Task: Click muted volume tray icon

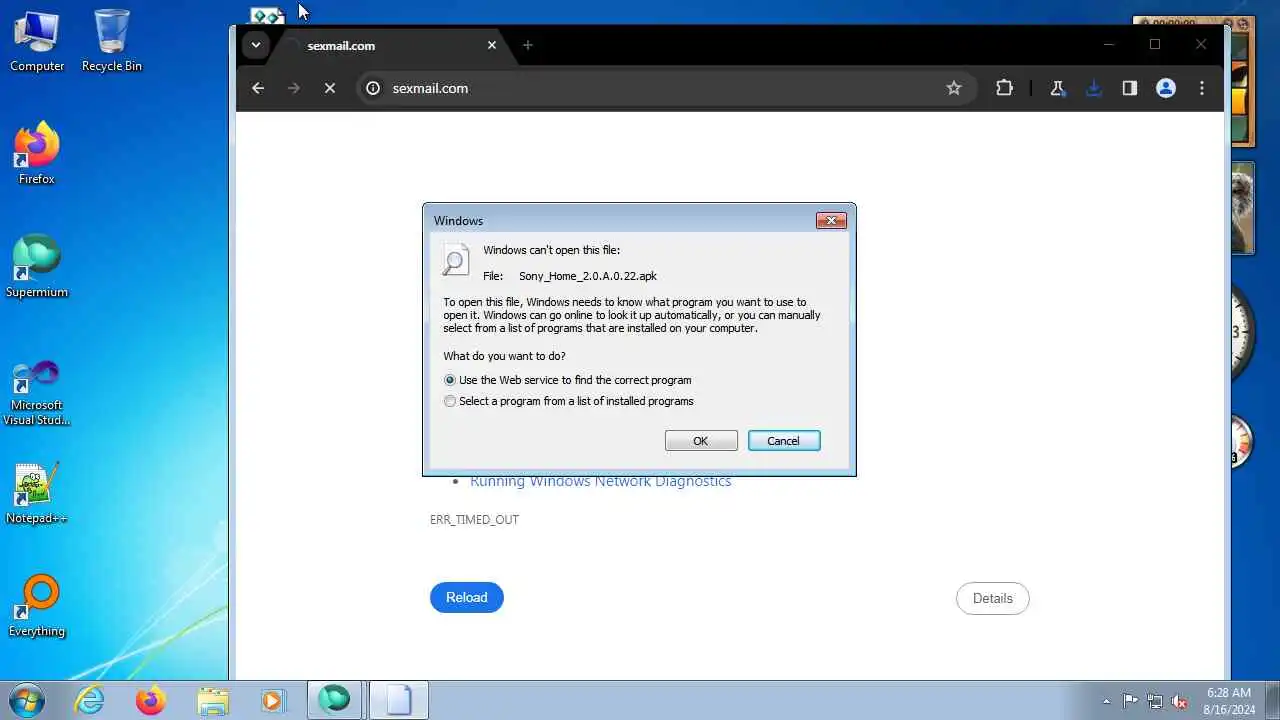Action: [x=1180, y=701]
